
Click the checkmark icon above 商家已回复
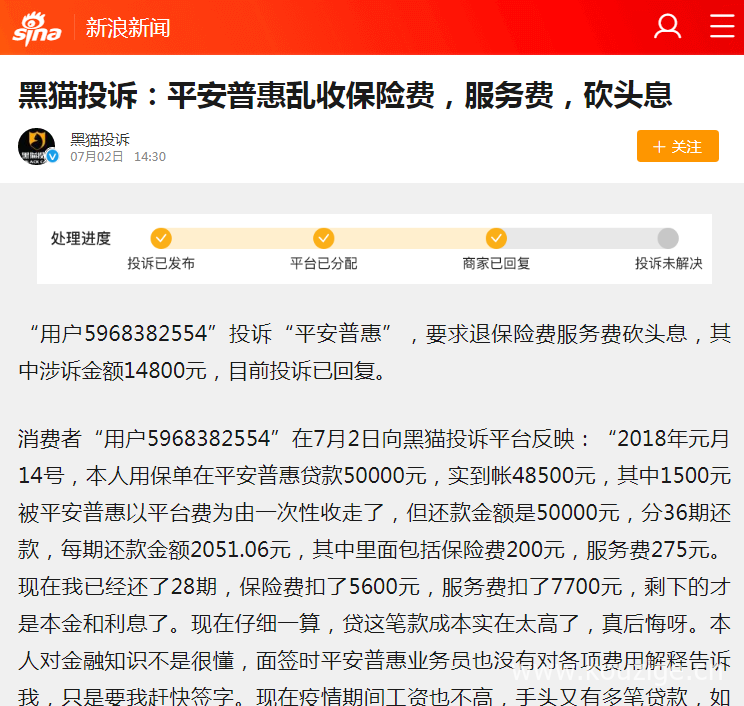[496, 238]
